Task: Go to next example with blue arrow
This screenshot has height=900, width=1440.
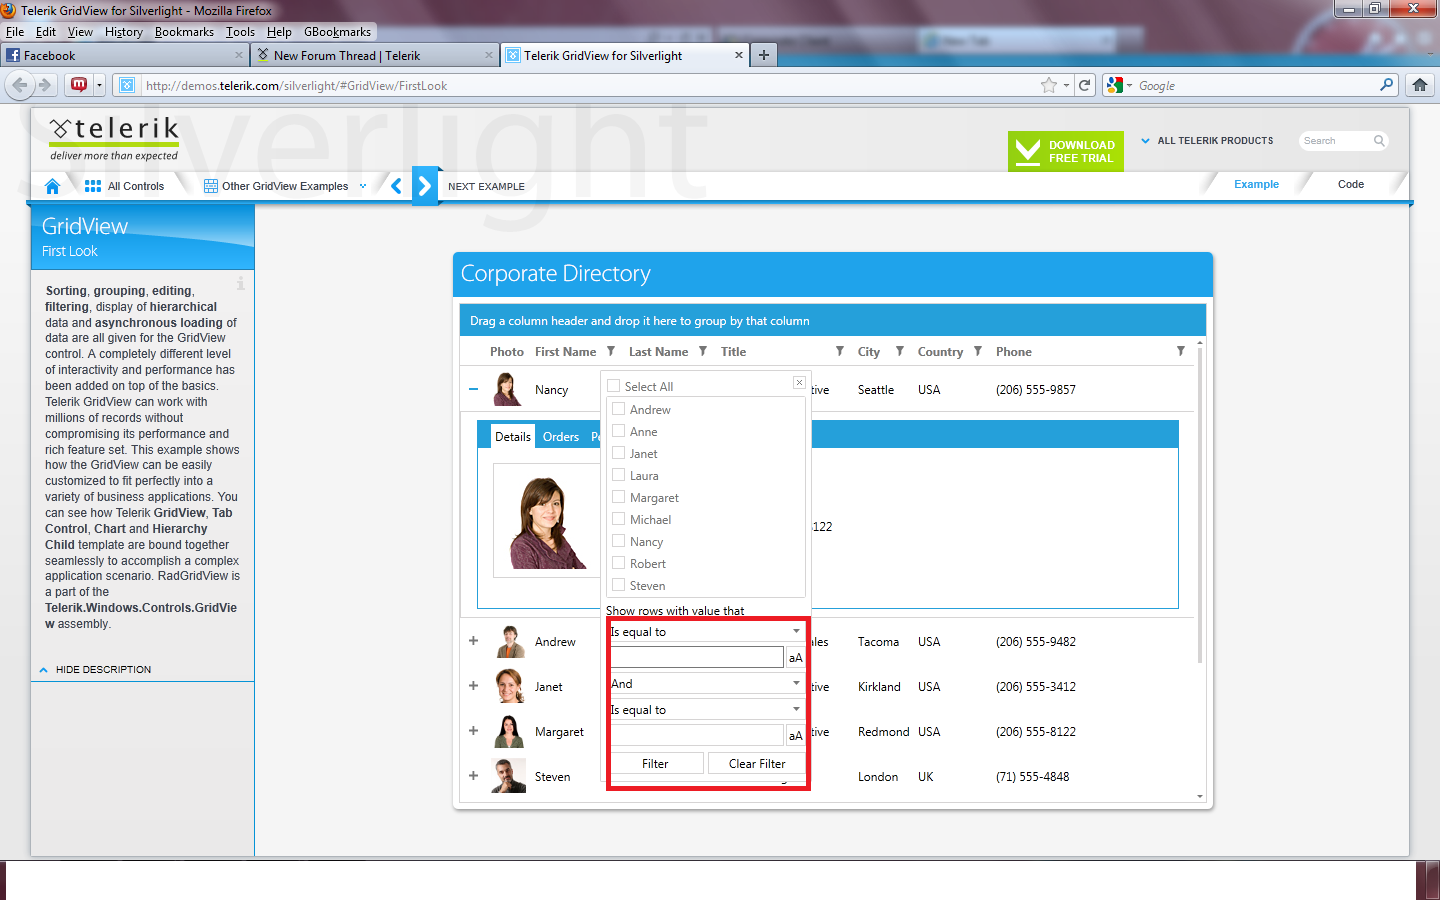Action: click(x=425, y=186)
